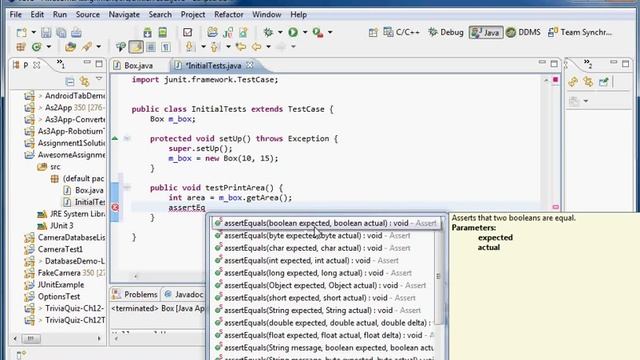Choose assertEquals(String expected, String actual) suggestion

[x=323, y=310]
